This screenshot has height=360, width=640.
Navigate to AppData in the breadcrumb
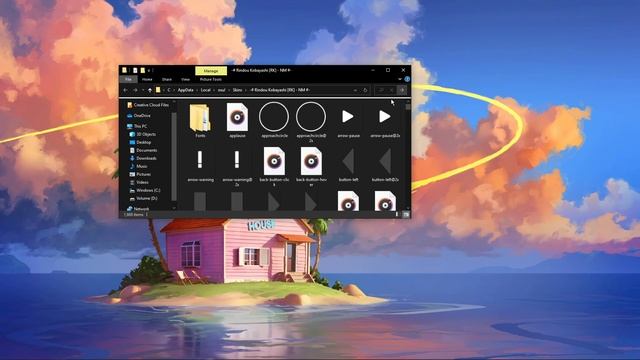pyautogui.click(x=185, y=90)
